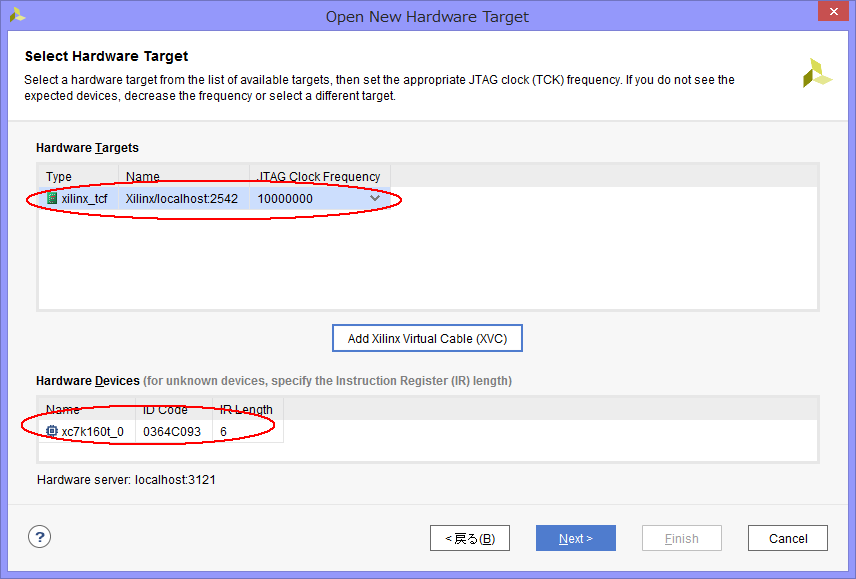Sort targets by Name column header

(x=183, y=177)
